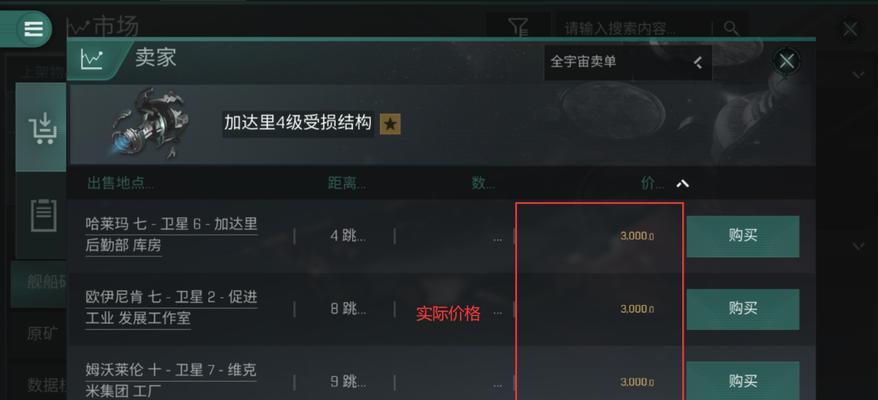Focus the 请输入搜索内容 search field
Screen dimensions: 878x400
coord(631,28)
